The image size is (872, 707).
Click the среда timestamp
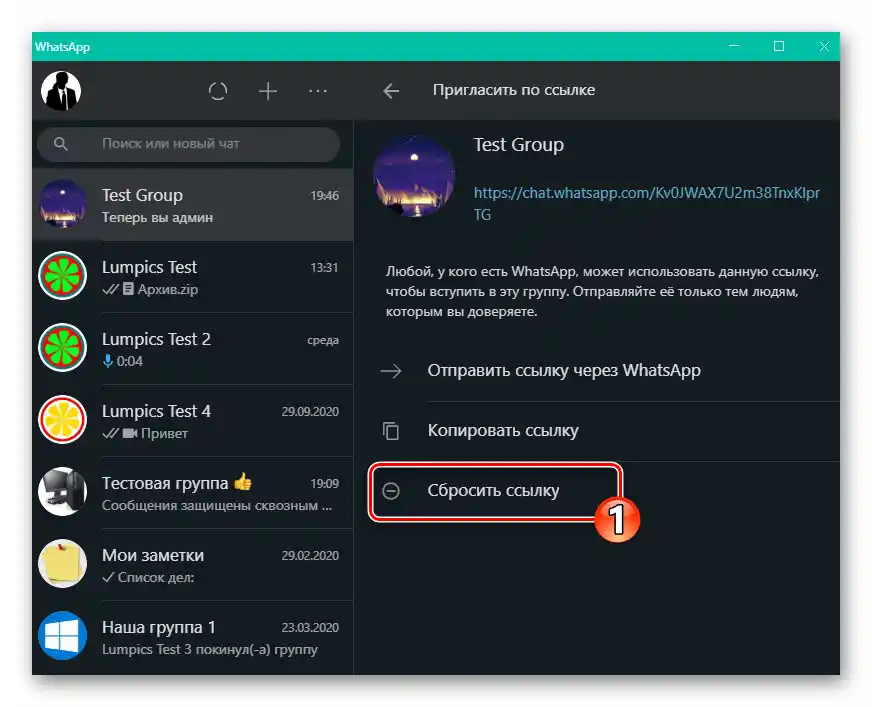[x=323, y=340]
